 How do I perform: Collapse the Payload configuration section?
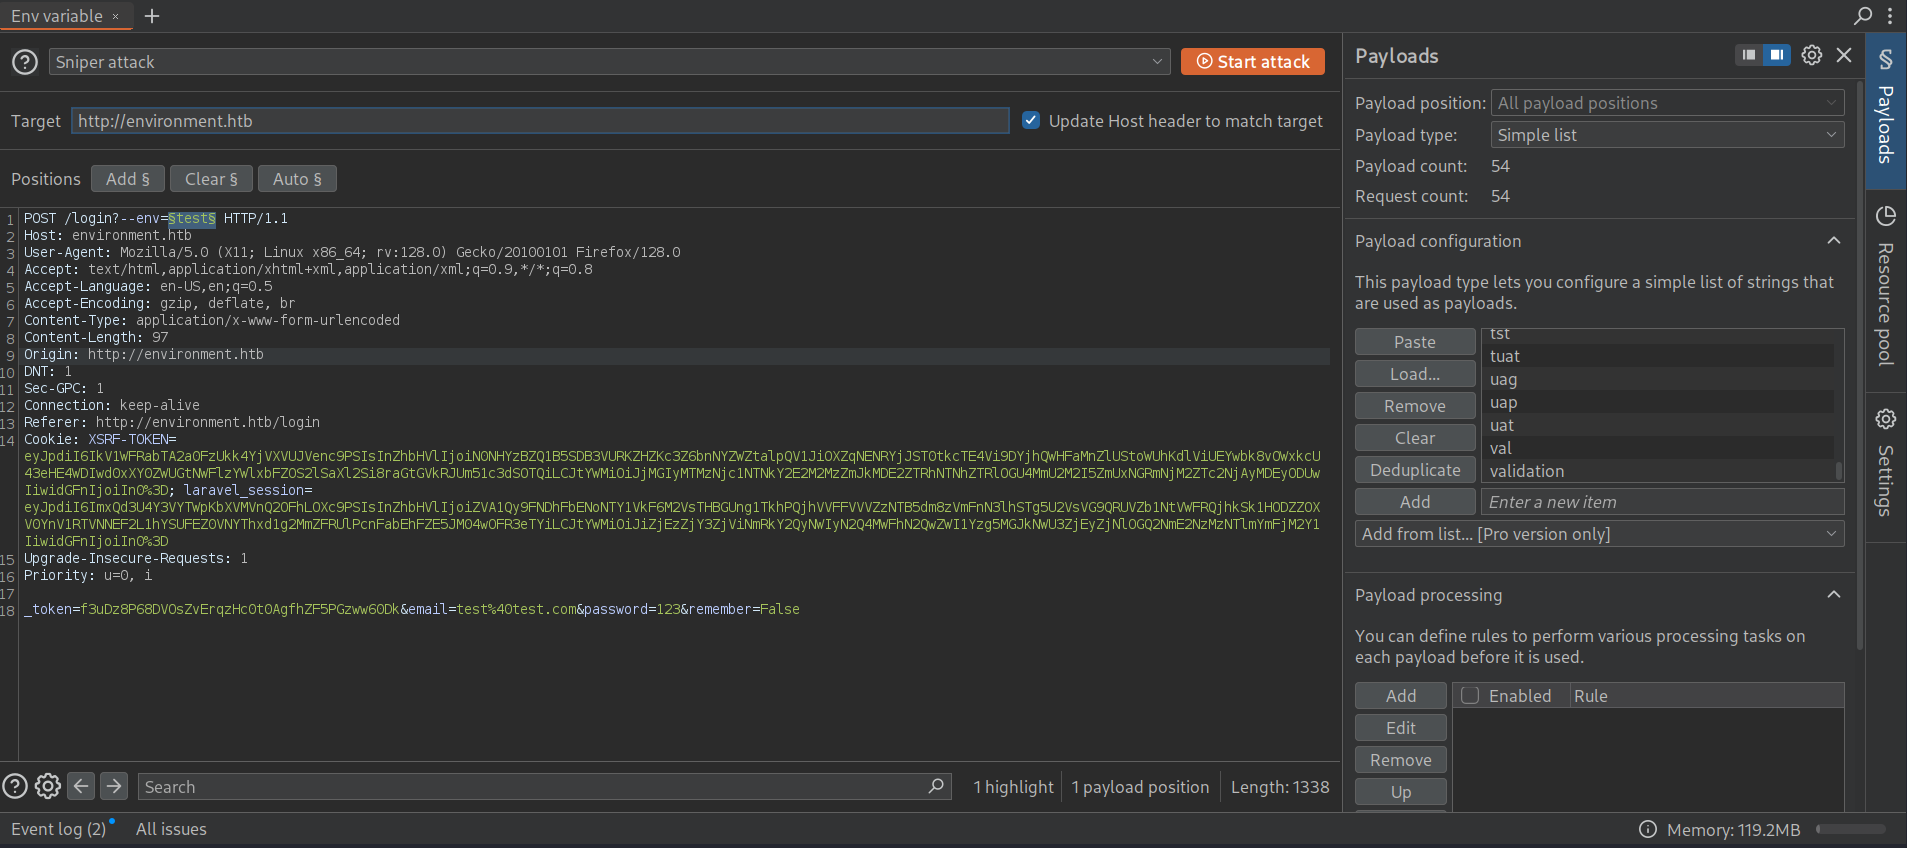[x=1834, y=241]
